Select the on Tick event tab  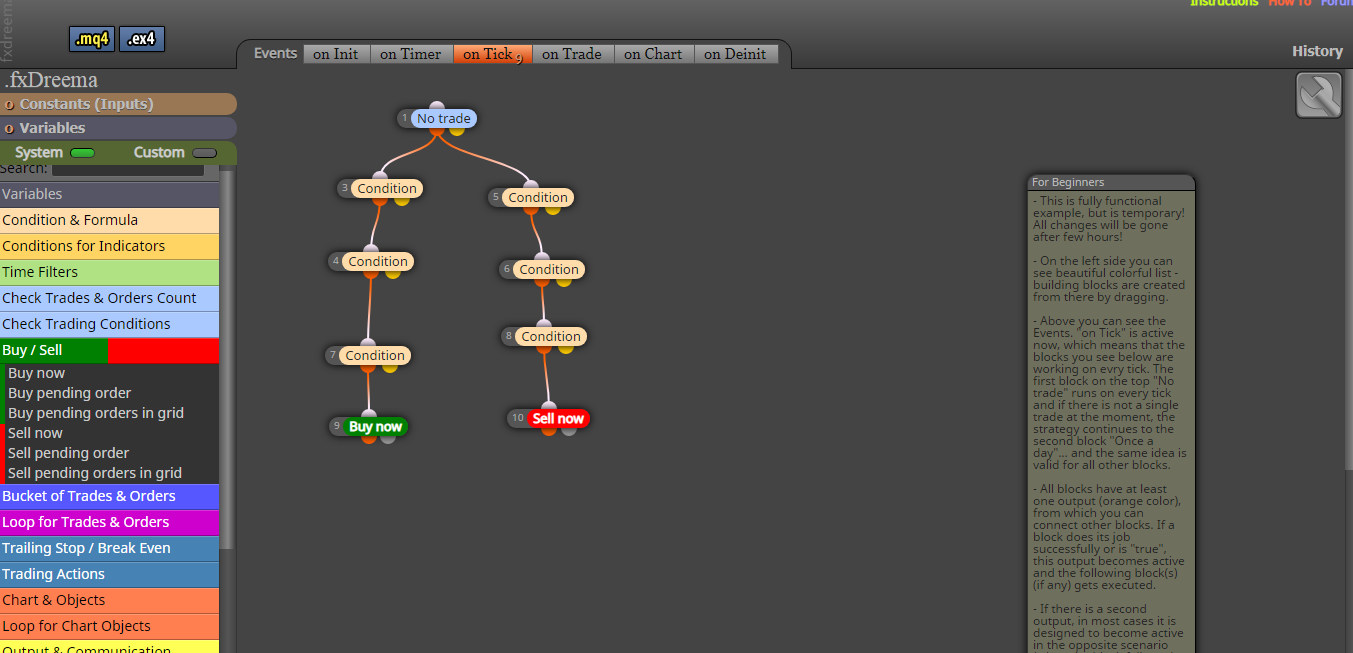click(x=492, y=54)
